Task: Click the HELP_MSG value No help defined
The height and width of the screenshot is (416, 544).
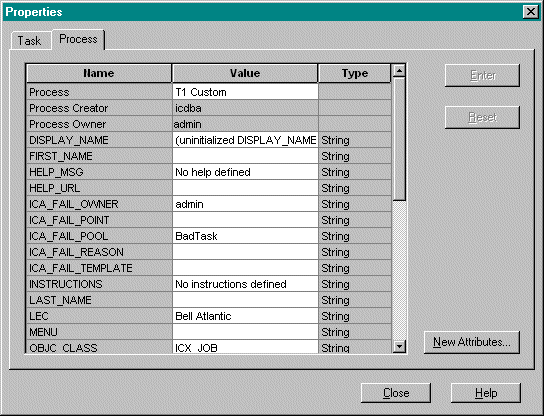Action: pos(245,172)
